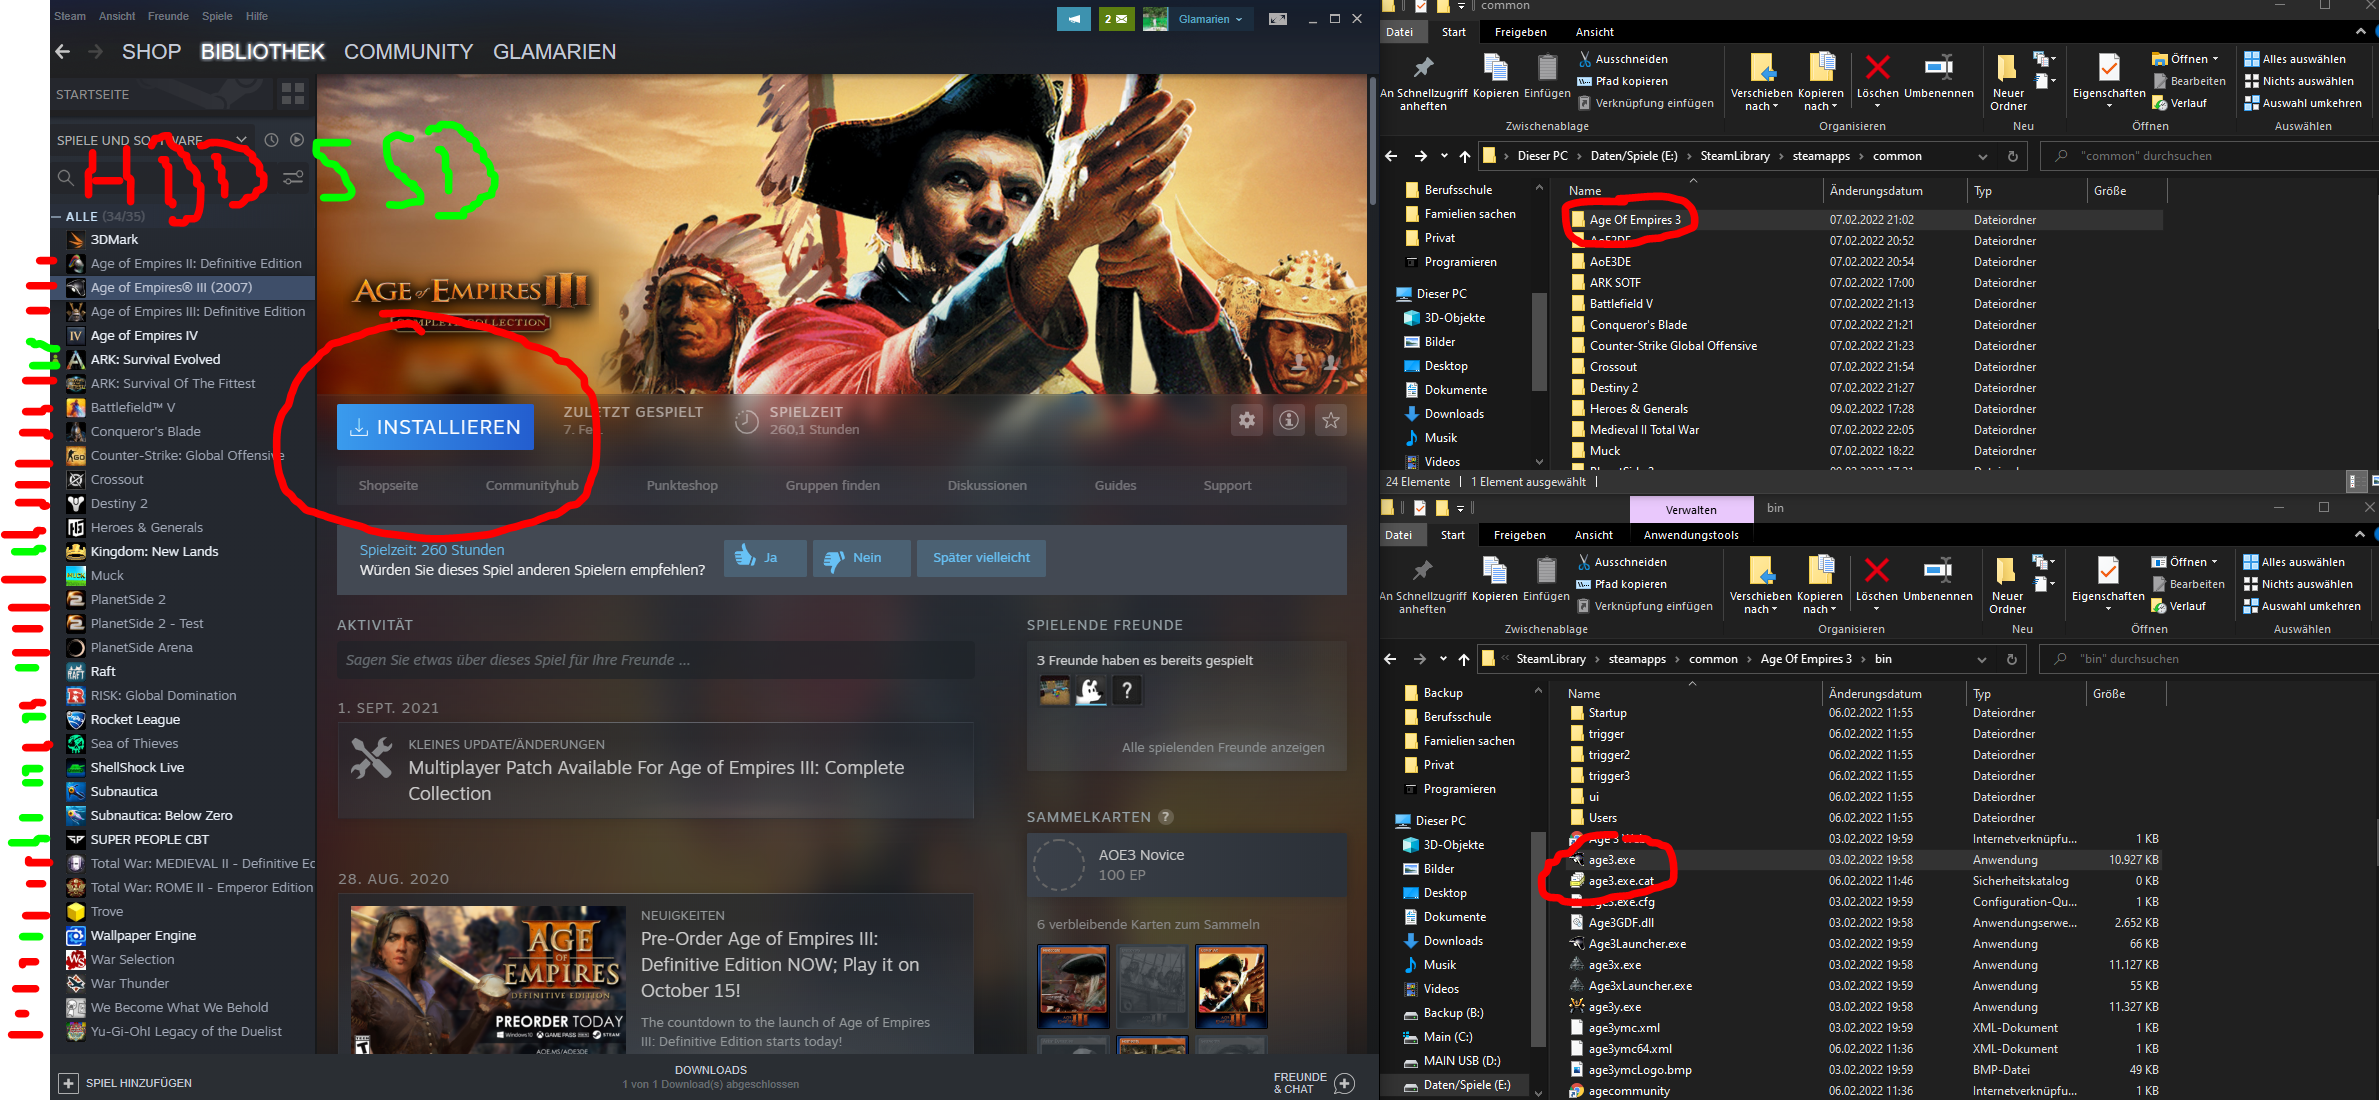Recommend the game with Ja button
This screenshot has height=1100, width=2379.
(x=765, y=558)
